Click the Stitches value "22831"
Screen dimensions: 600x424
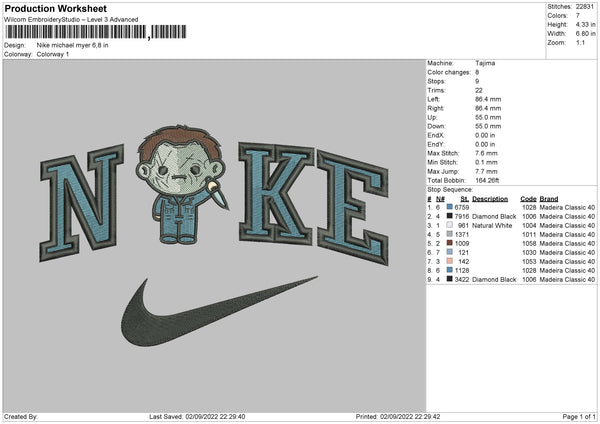(585, 7)
